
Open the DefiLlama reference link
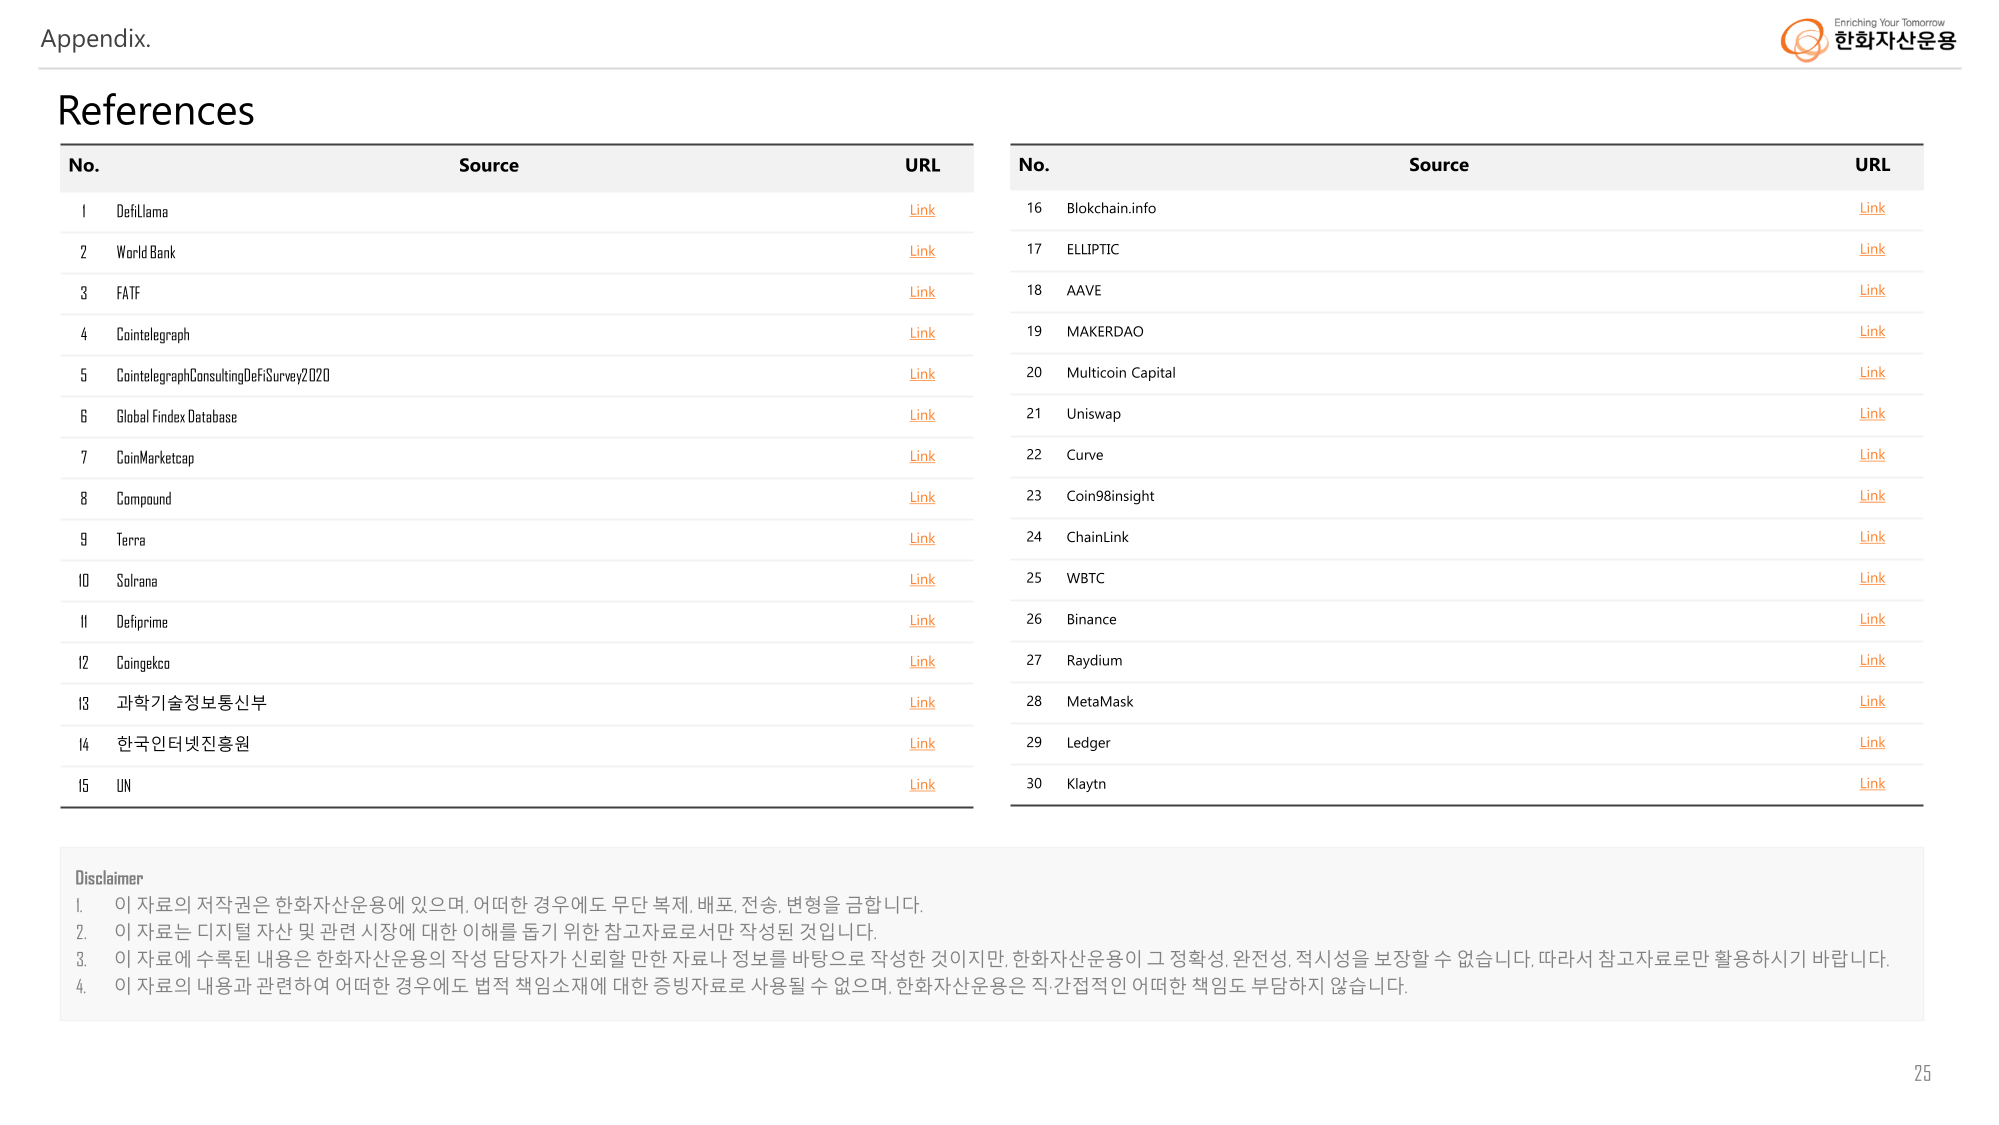click(x=922, y=210)
